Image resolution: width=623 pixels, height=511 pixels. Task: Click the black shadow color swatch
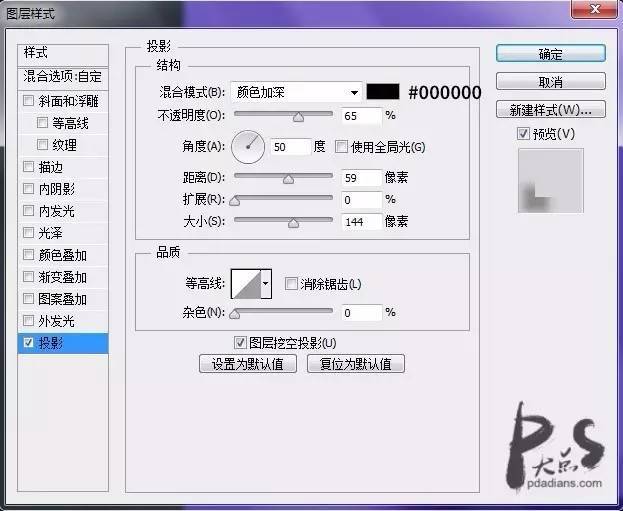[383, 92]
